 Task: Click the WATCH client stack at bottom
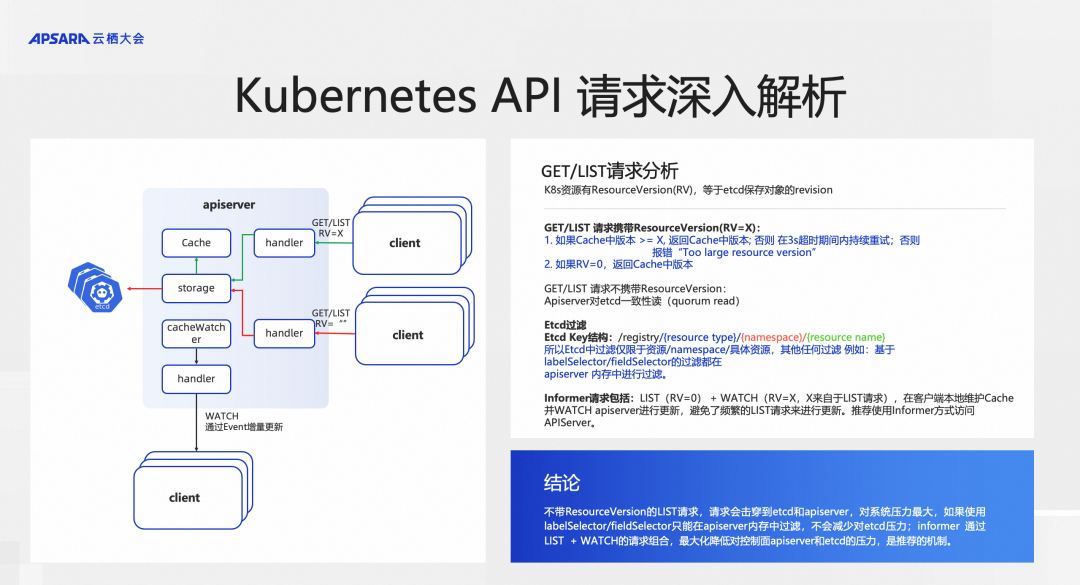(x=194, y=490)
